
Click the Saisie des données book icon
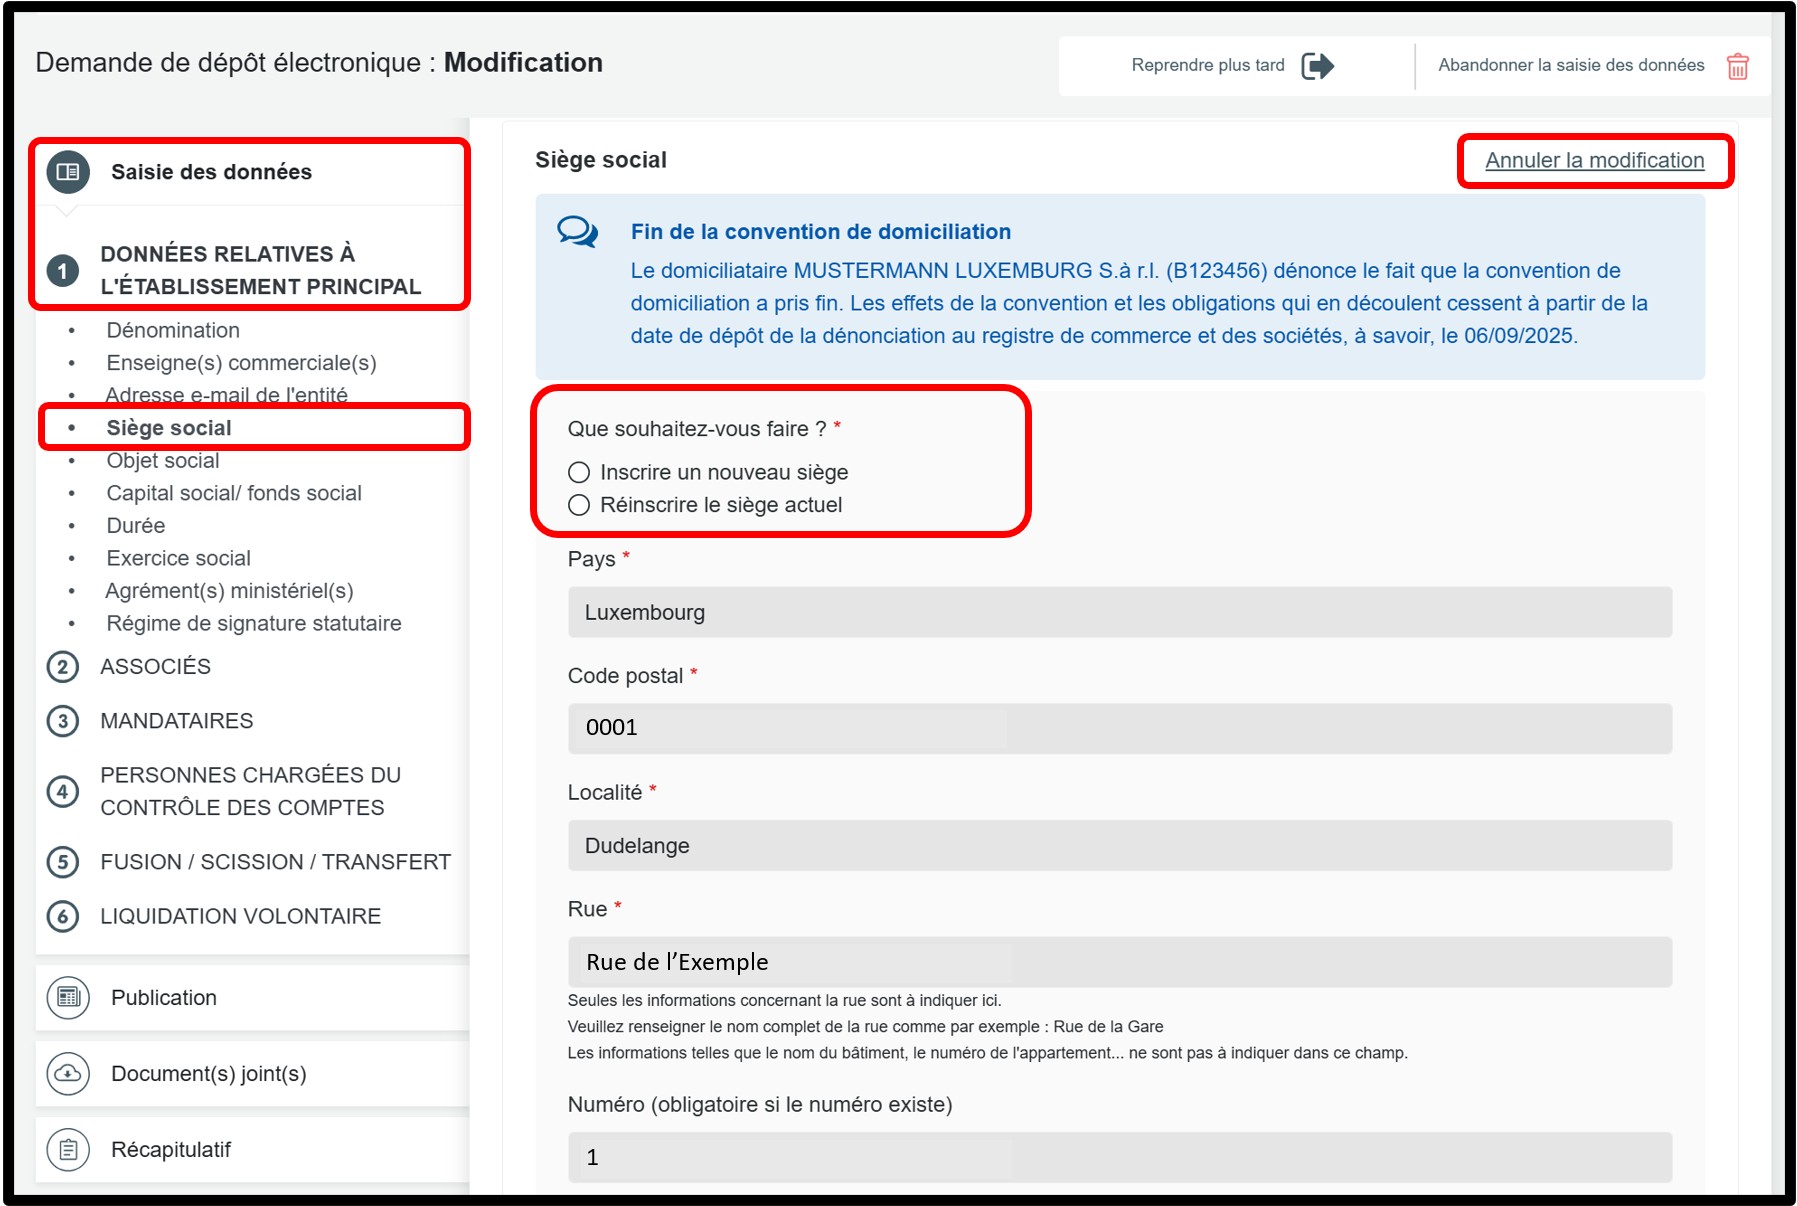point(68,172)
